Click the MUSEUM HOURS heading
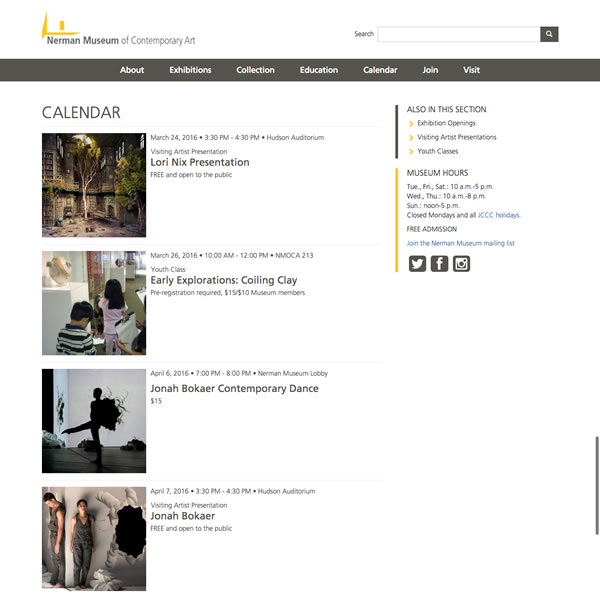 (x=437, y=173)
